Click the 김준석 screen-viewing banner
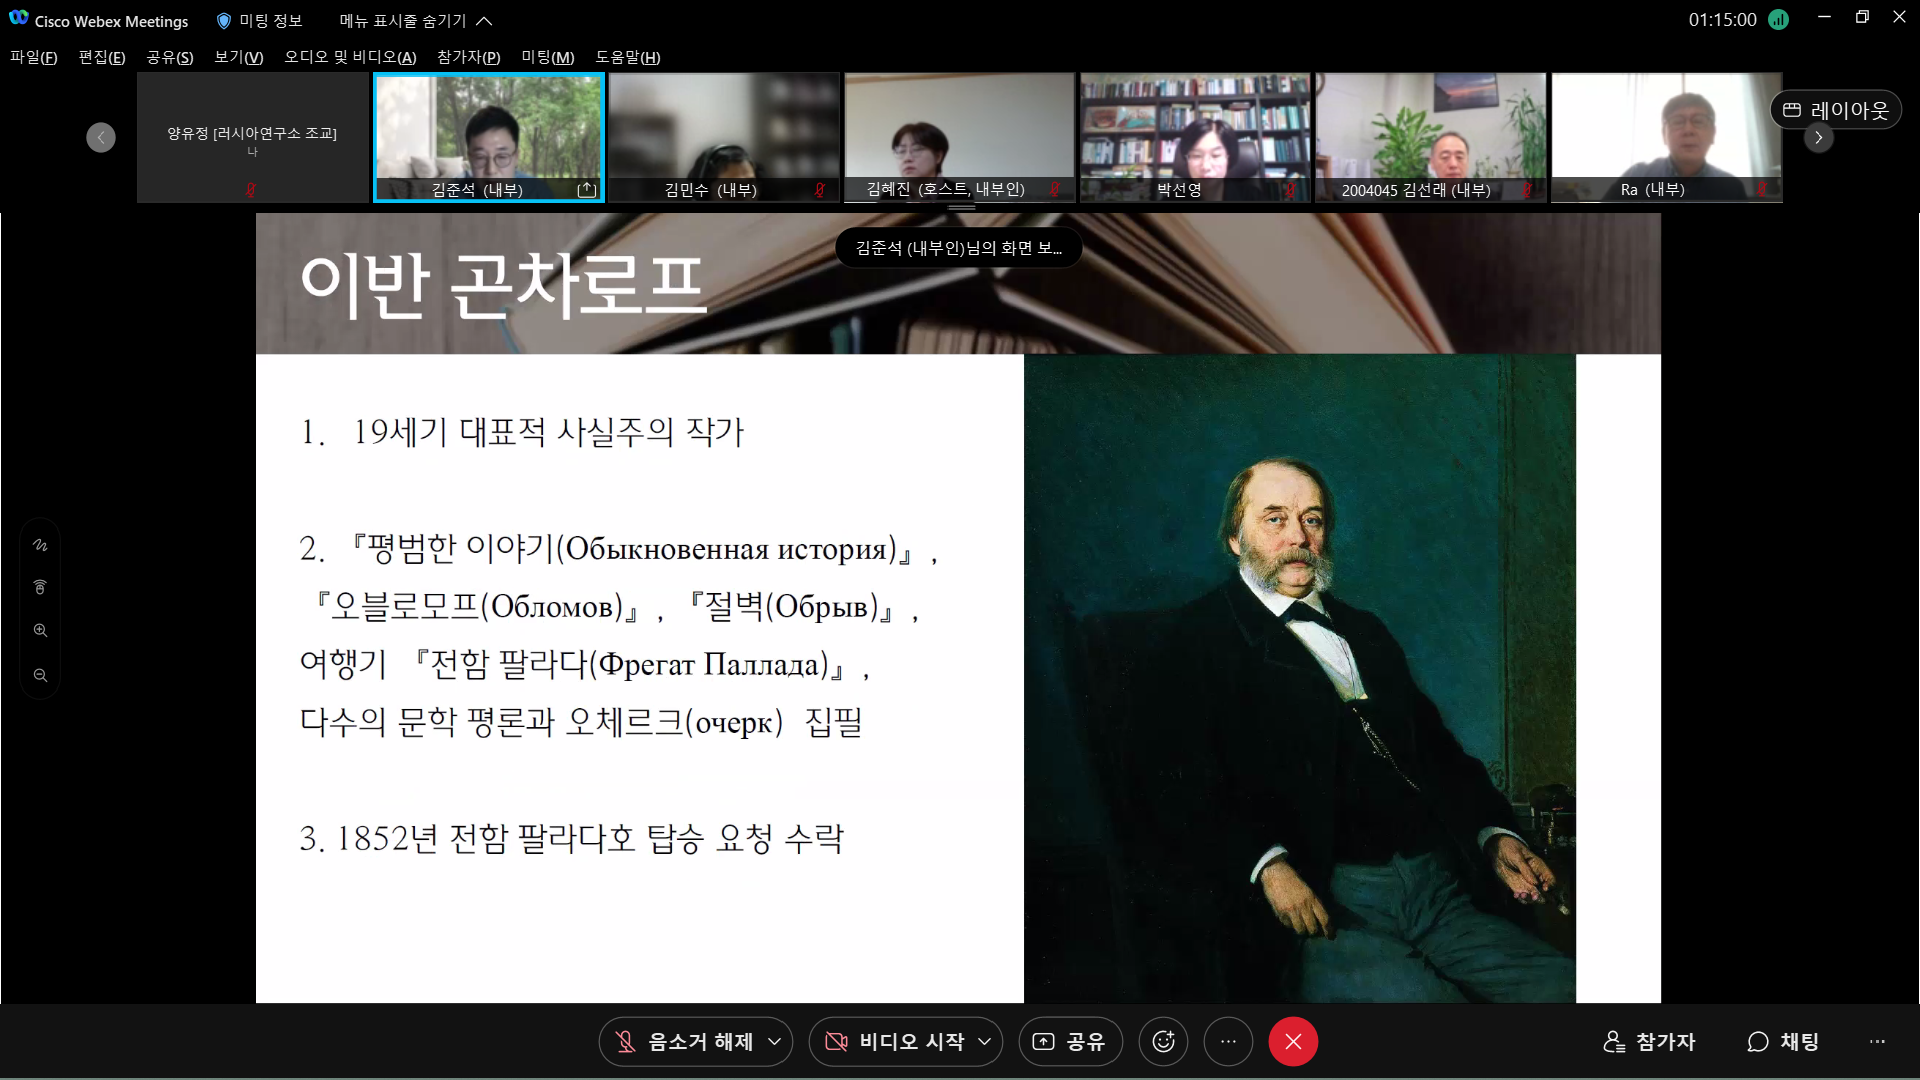This screenshot has height=1080, width=1920. (959, 248)
